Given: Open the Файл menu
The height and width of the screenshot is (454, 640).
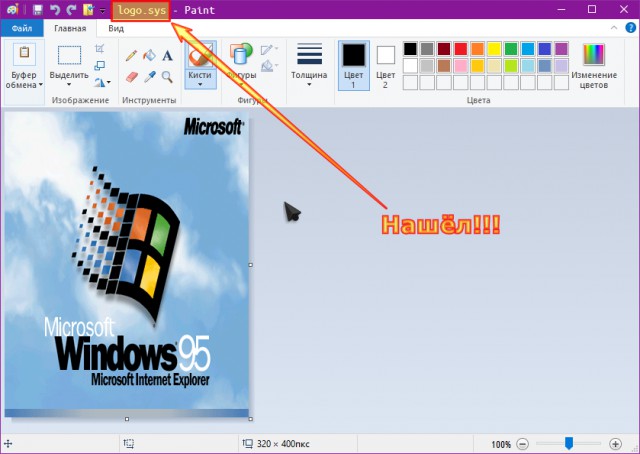Looking at the screenshot, I should click(22, 29).
